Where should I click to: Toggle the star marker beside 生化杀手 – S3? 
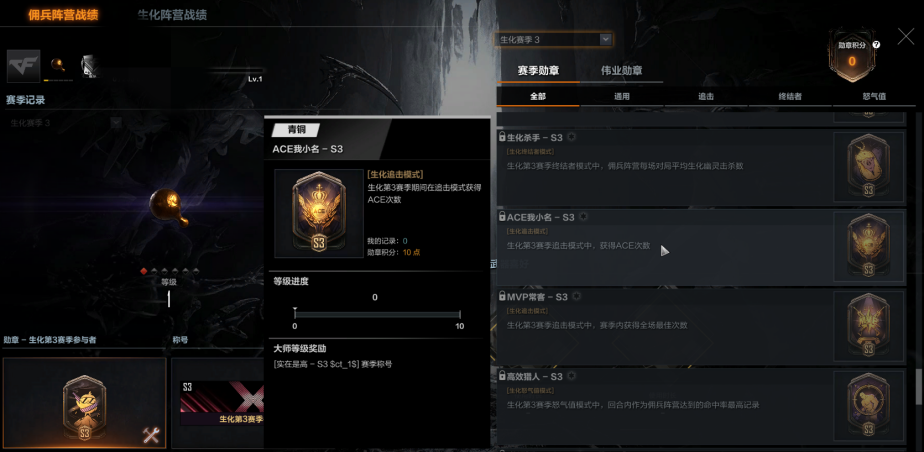click(x=572, y=137)
